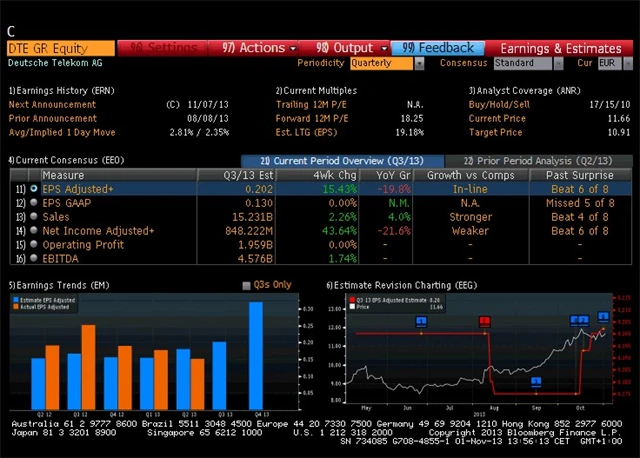Click the red Q3 13 EPS estimate legend swatch
The width and height of the screenshot is (640, 458).
353,299
